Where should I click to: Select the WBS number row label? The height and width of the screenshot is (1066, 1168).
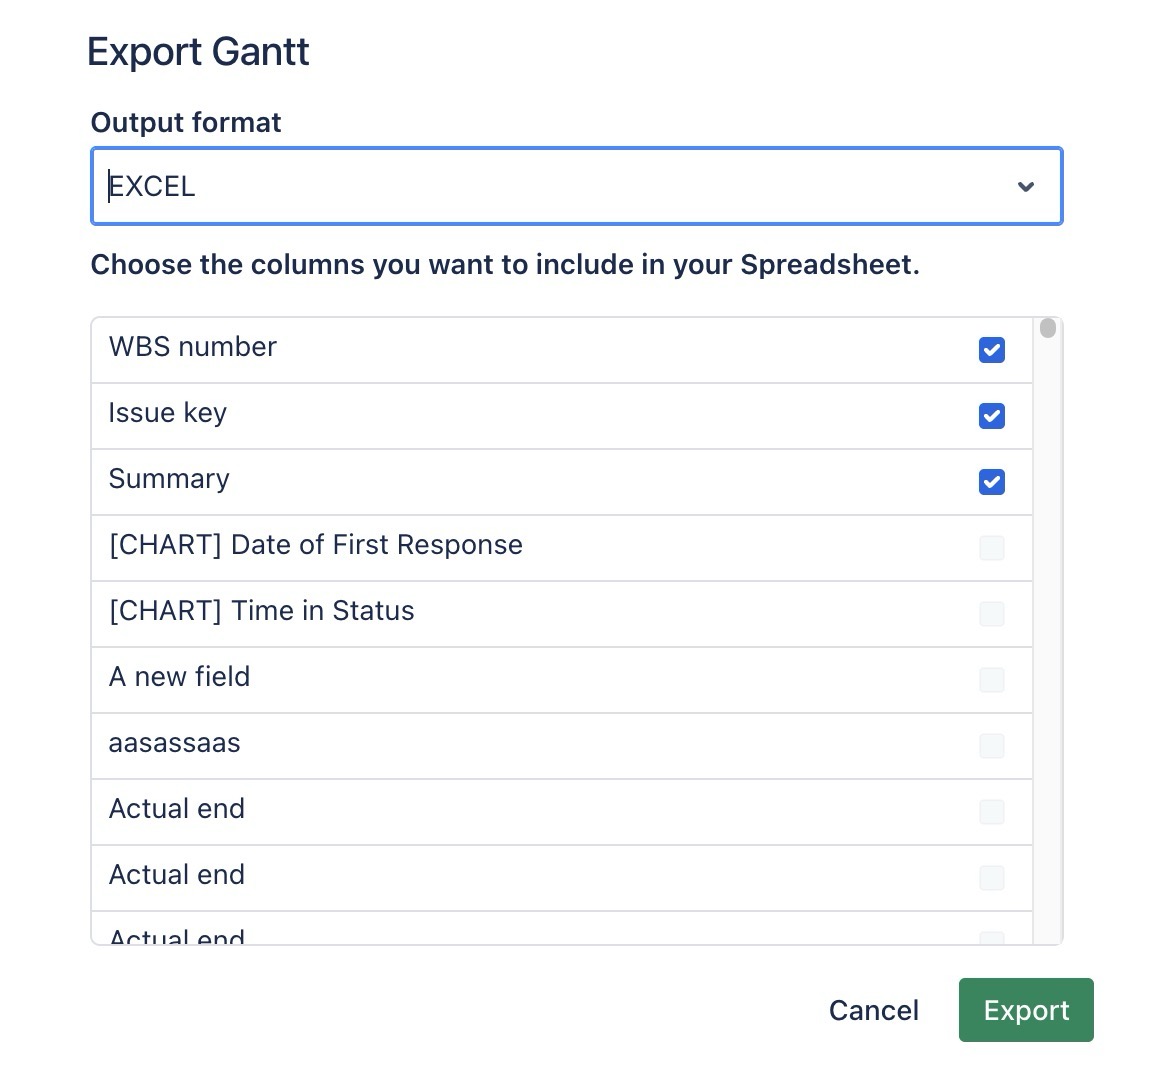coord(192,347)
